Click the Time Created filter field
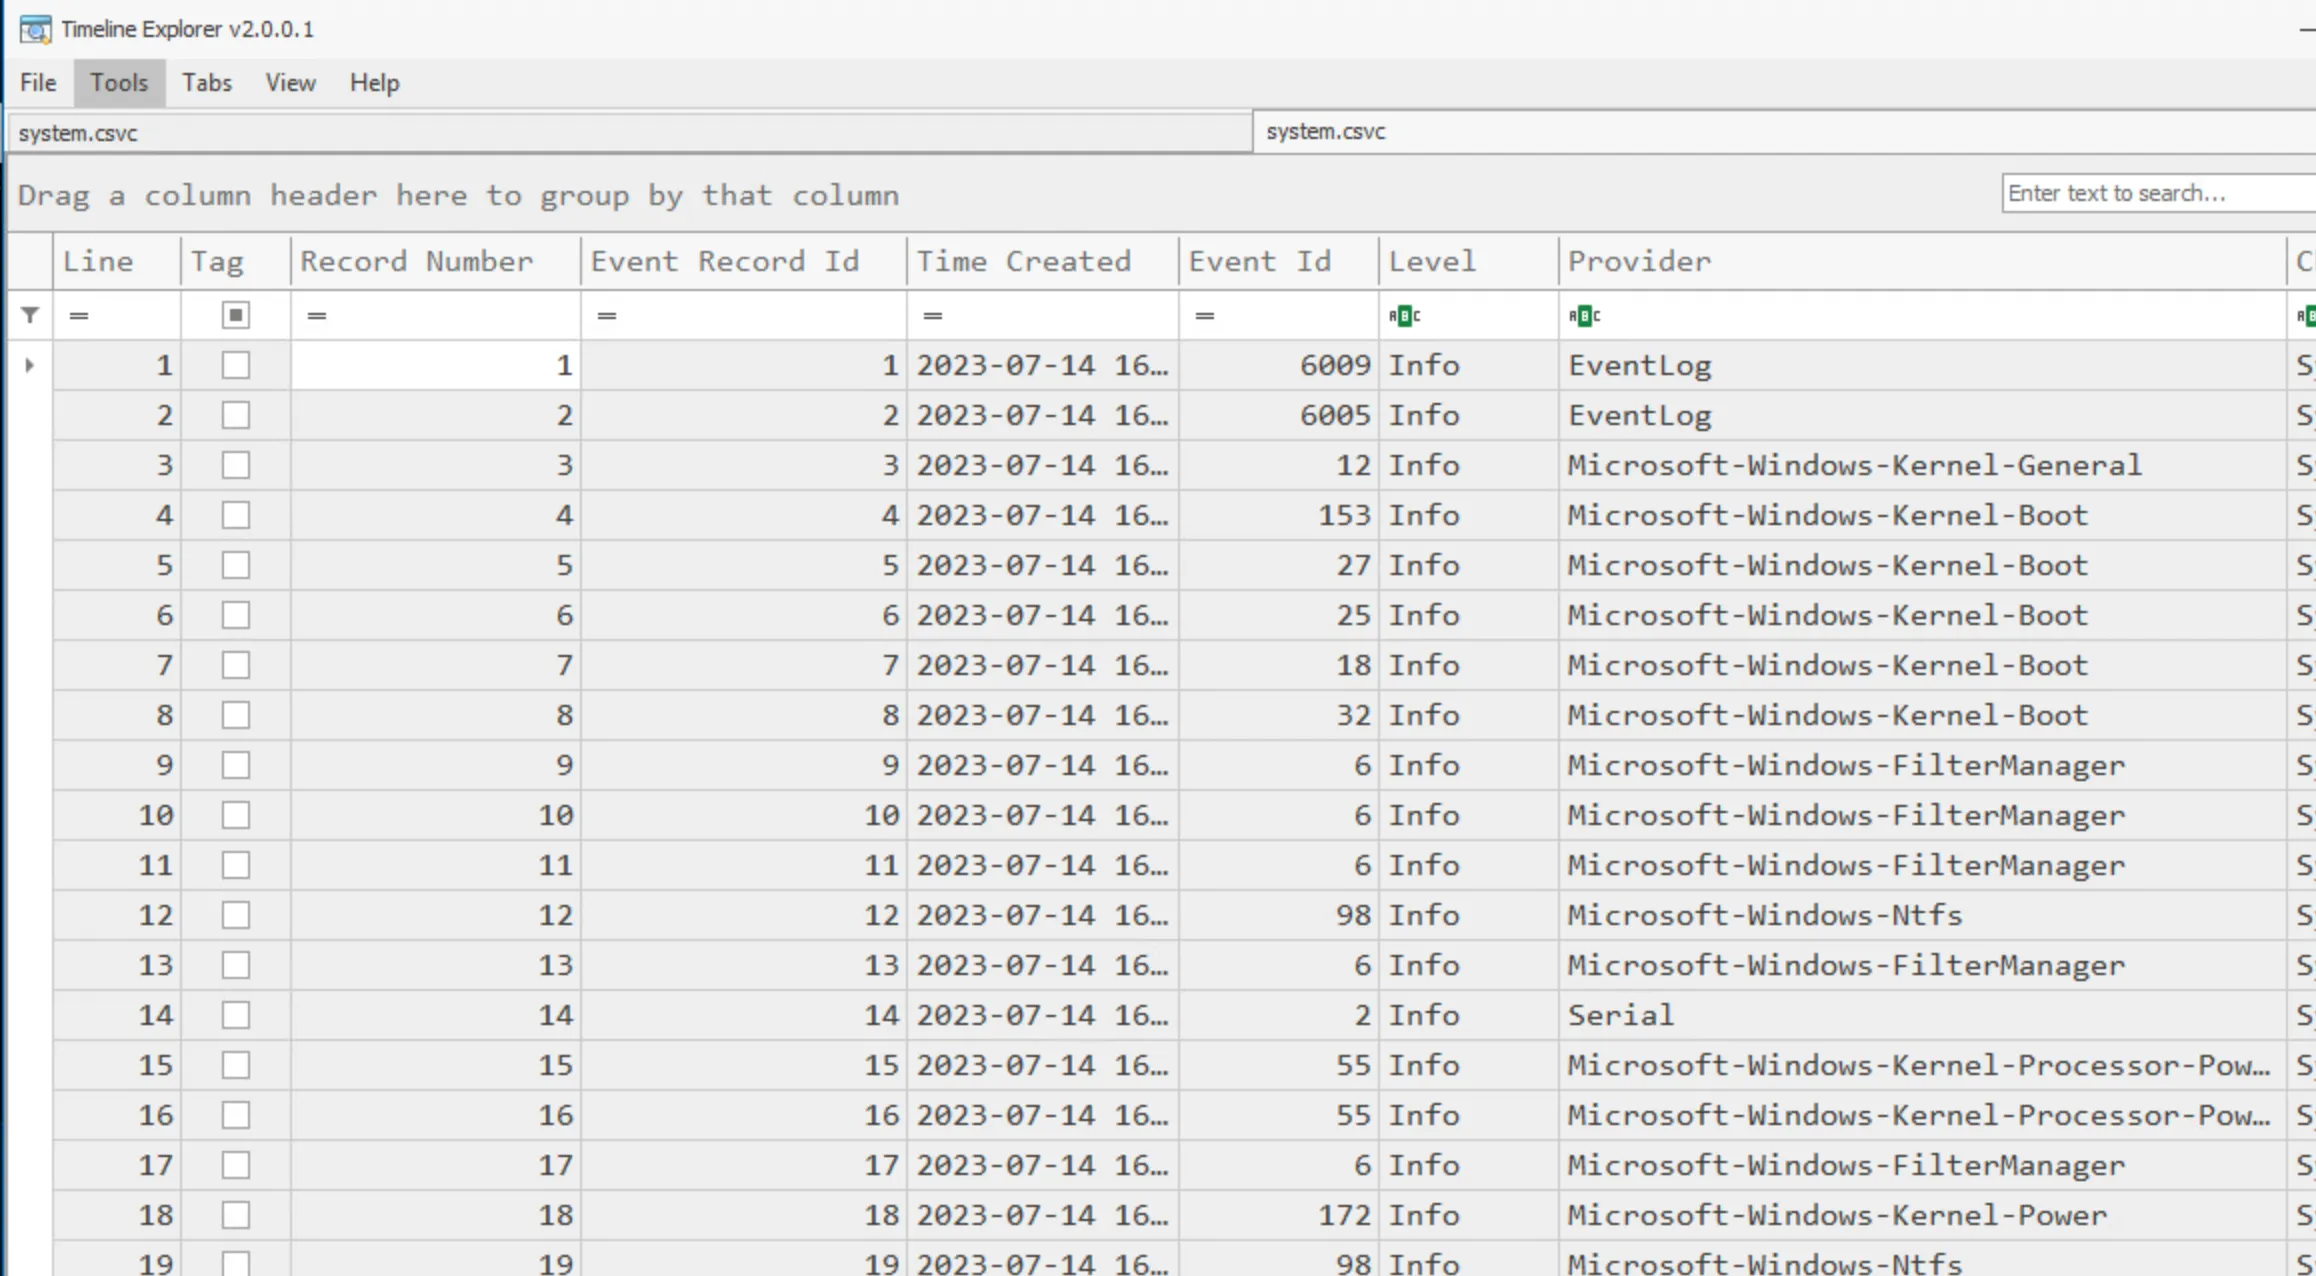The width and height of the screenshot is (2316, 1276). pyautogui.click(x=1043, y=316)
